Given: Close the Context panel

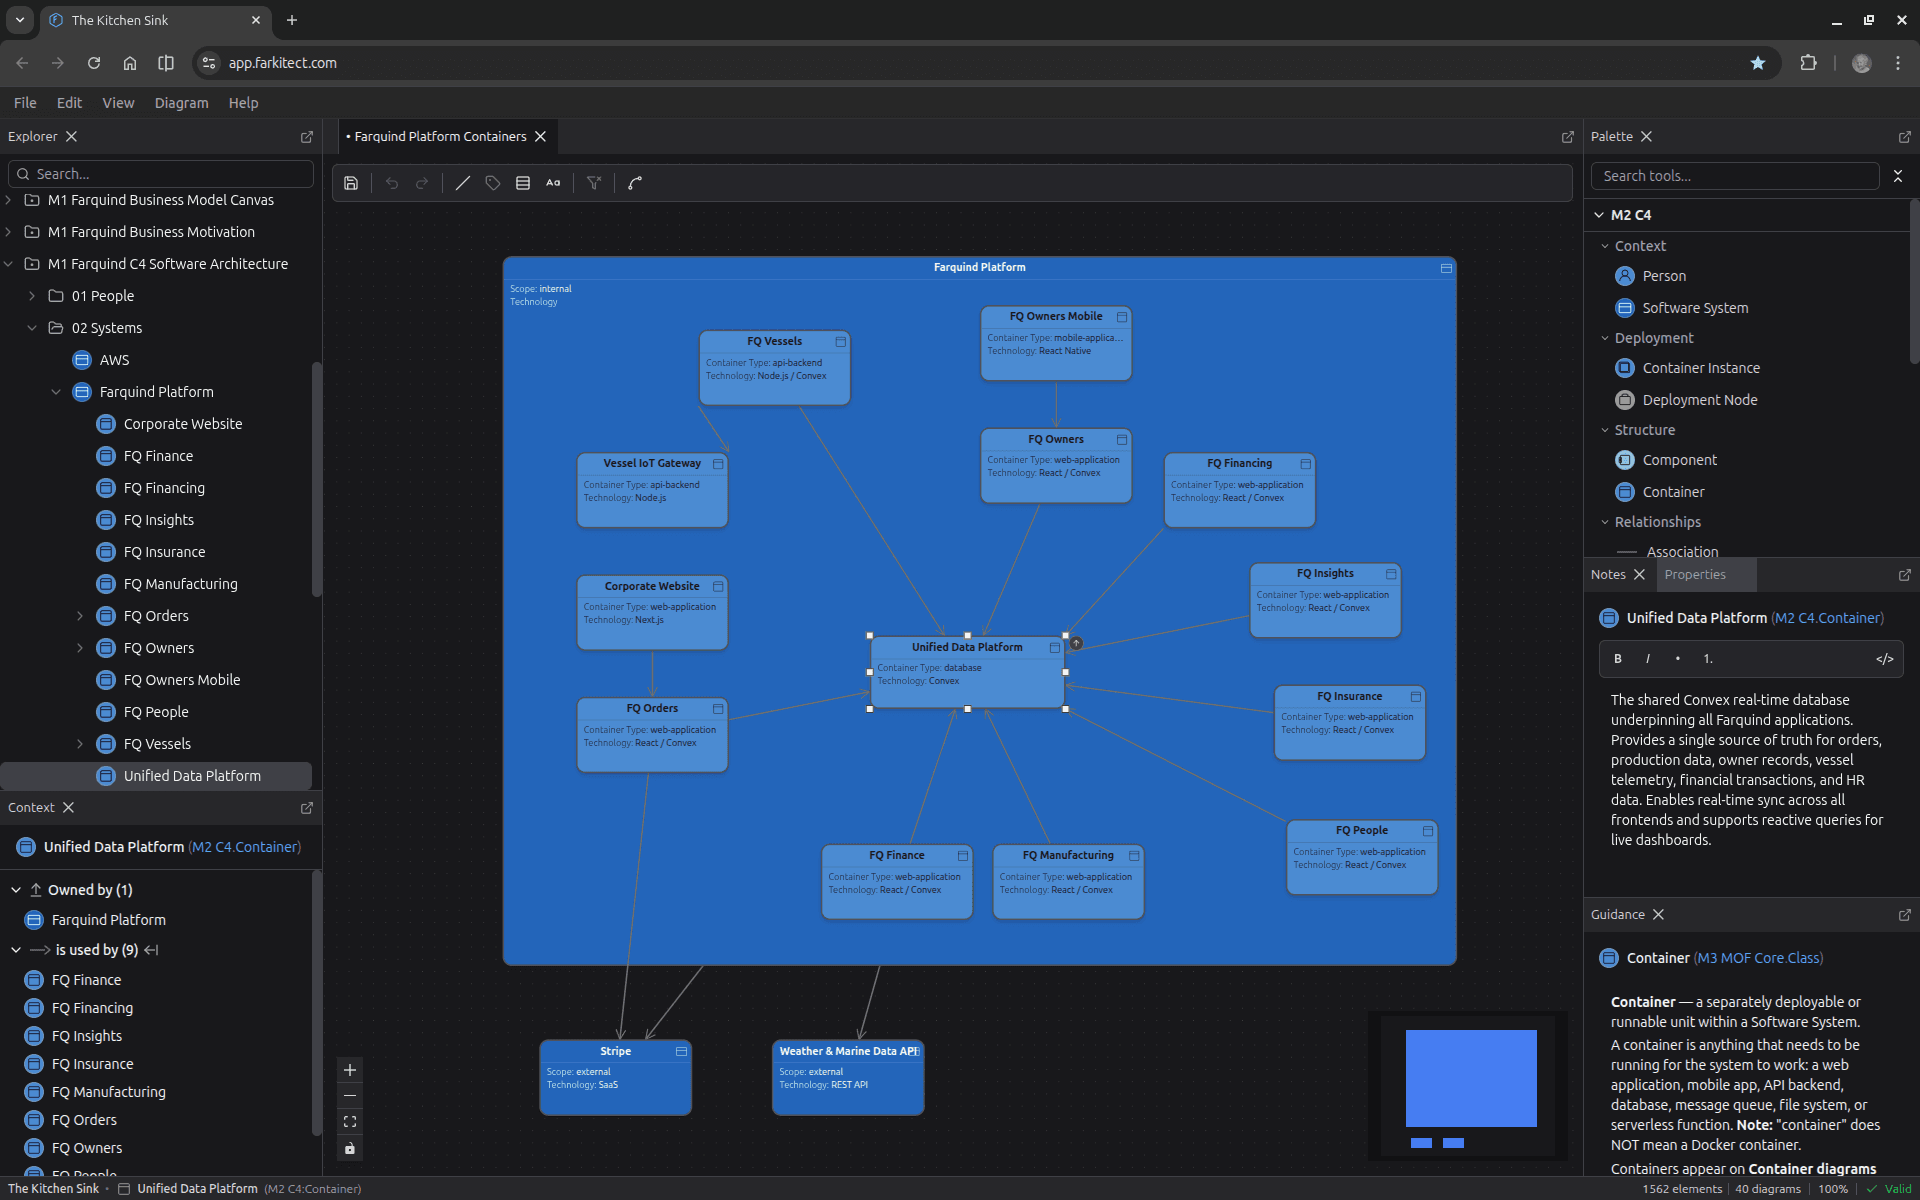Looking at the screenshot, I should coord(68,808).
